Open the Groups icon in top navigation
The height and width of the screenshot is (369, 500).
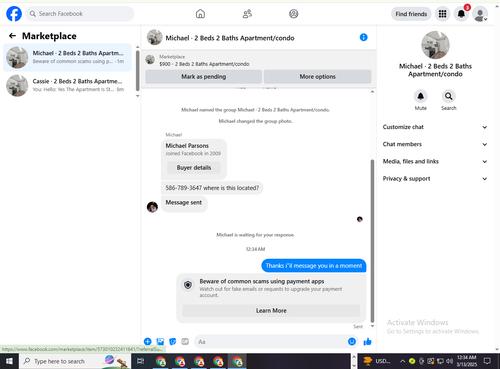(x=294, y=14)
